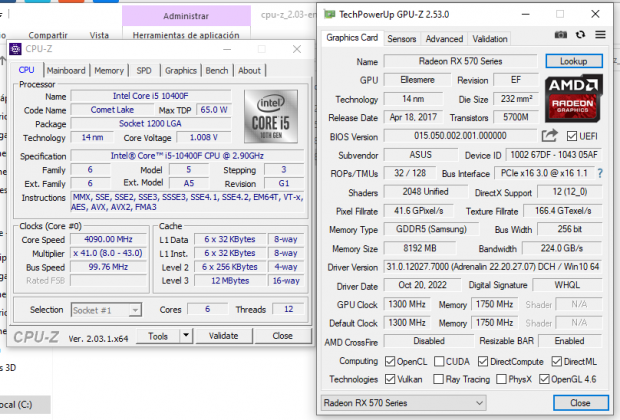Open Herramientas de aplicación tab in Explorer
This screenshot has height=420, width=620.
coord(186,35)
